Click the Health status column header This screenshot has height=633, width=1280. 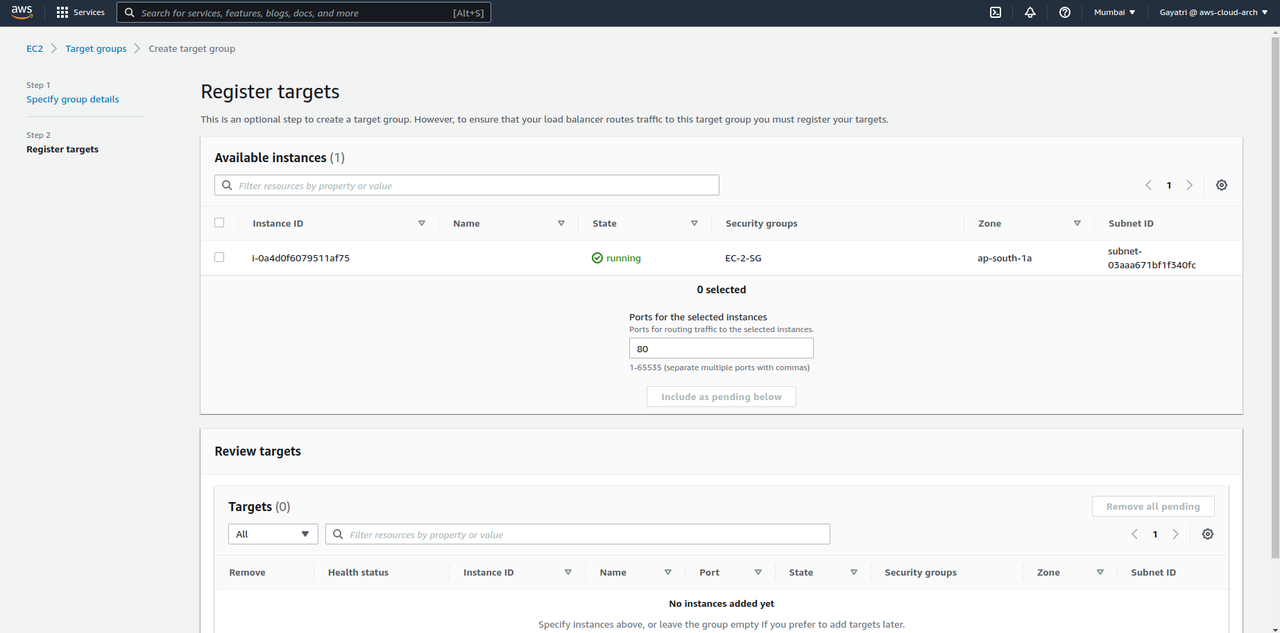coord(358,572)
